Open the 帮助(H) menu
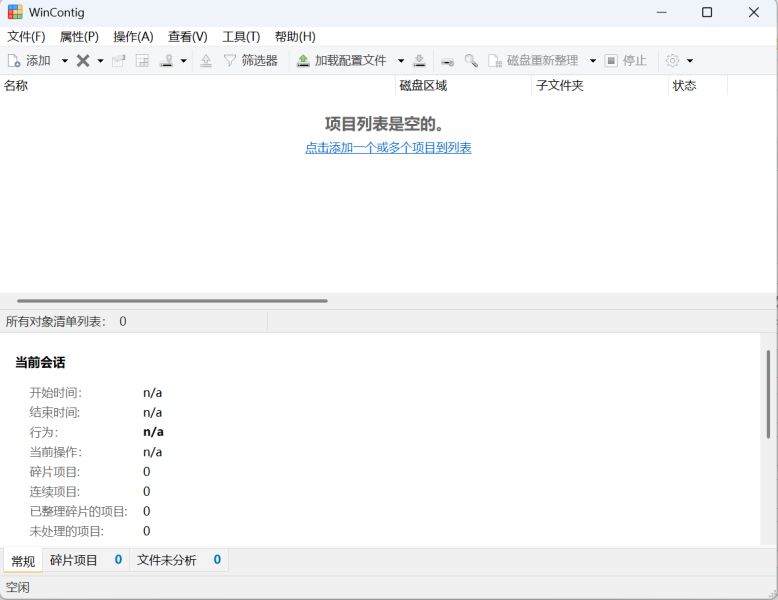The height and width of the screenshot is (600, 778). [x=295, y=37]
